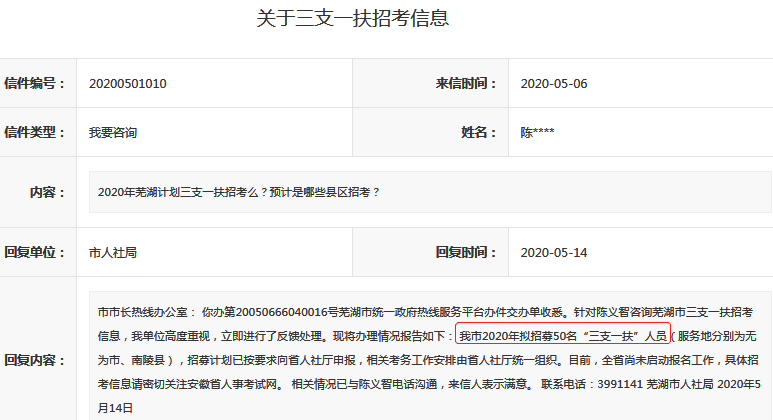Click the 回复时间 label cell
The height and width of the screenshot is (420, 773).
[x=466, y=252]
